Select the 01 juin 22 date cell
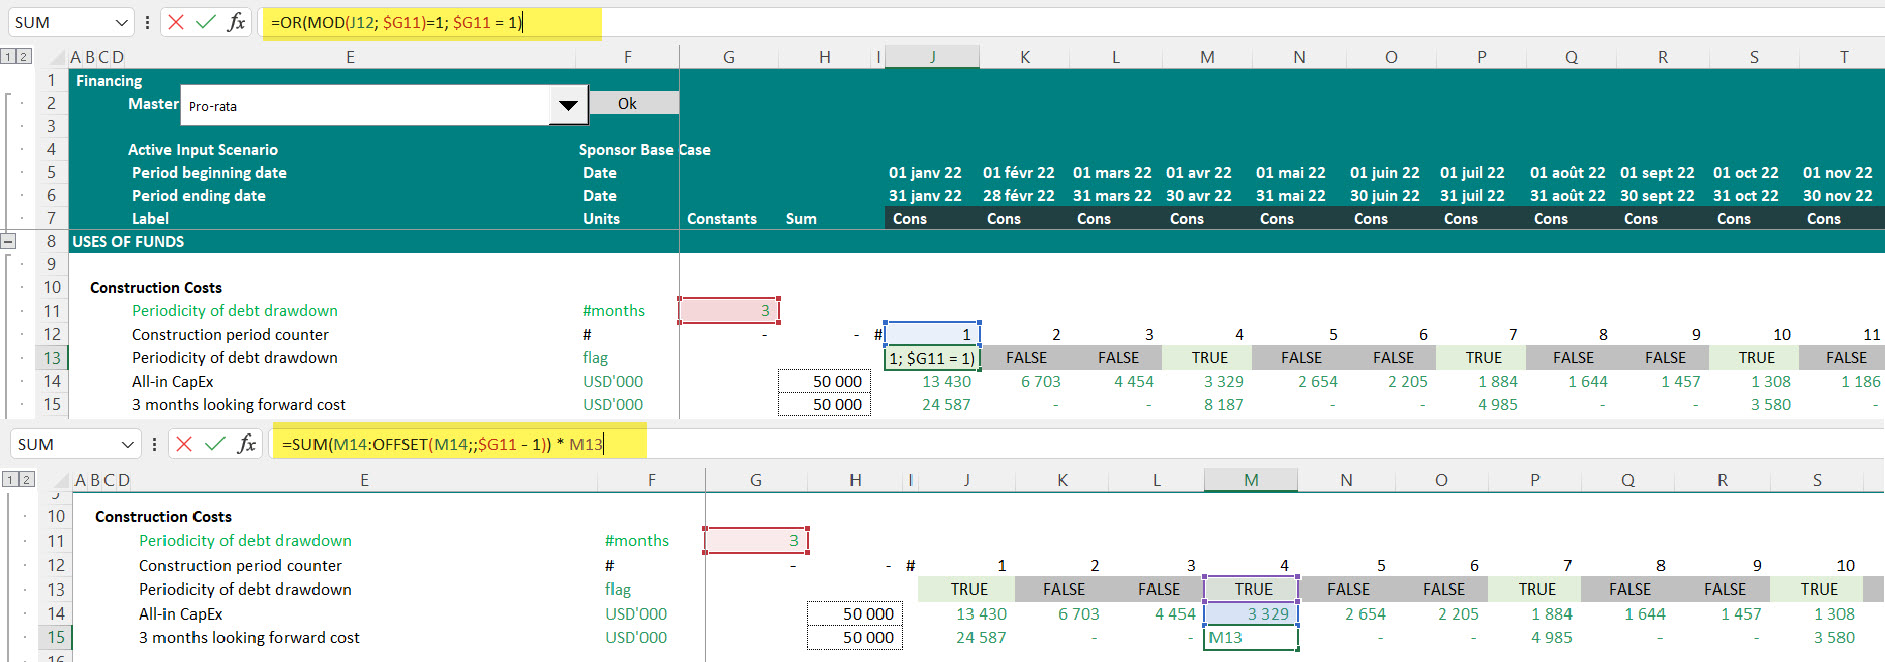Image resolution: width=1885 pixels, height=662 pixels. 1385,172
